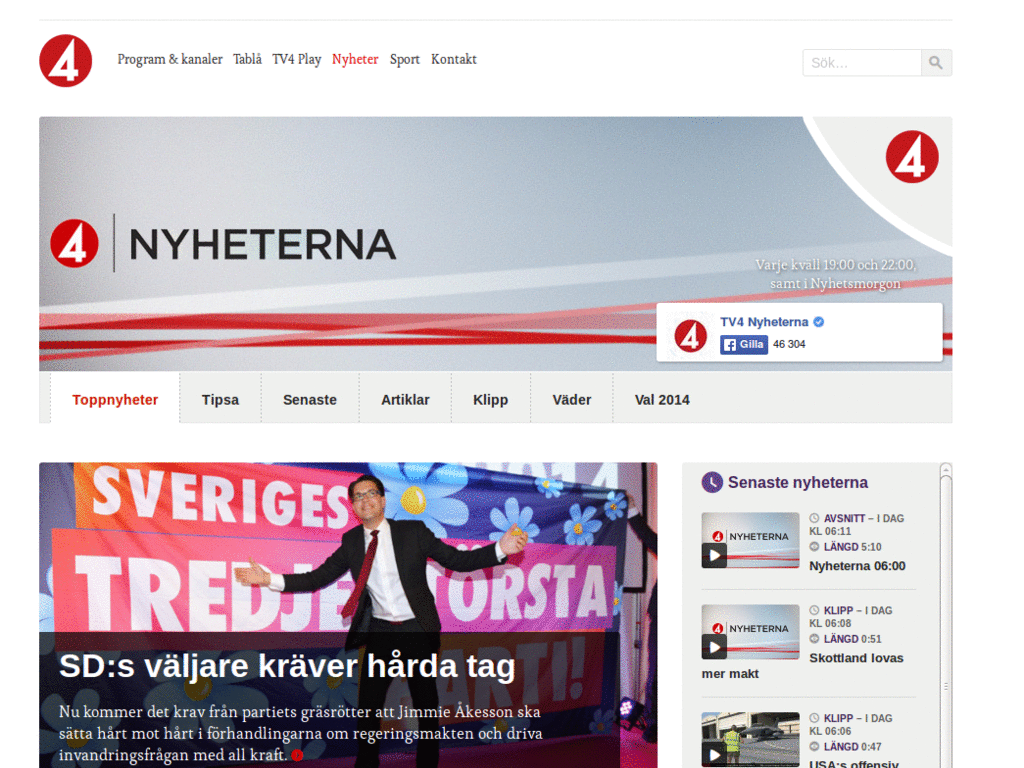Click scrollbar up arrow in news list
Viewport: 1024px width, 768px height.
tap(946, 469)
